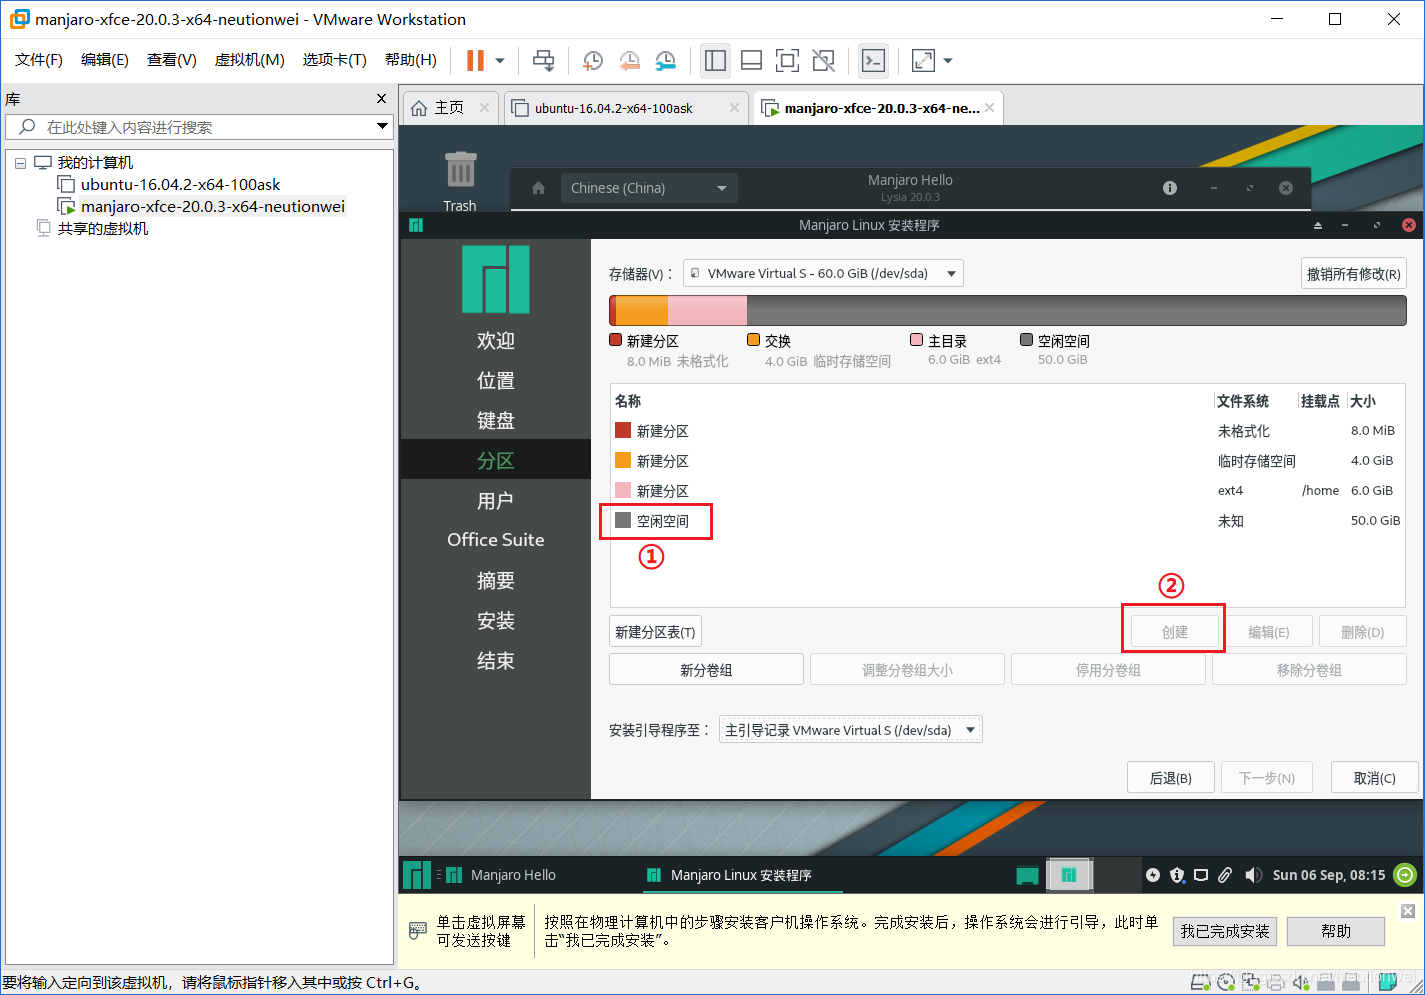Click the stretch guest display icon
1425x995 pixels.
pos(923,61)
